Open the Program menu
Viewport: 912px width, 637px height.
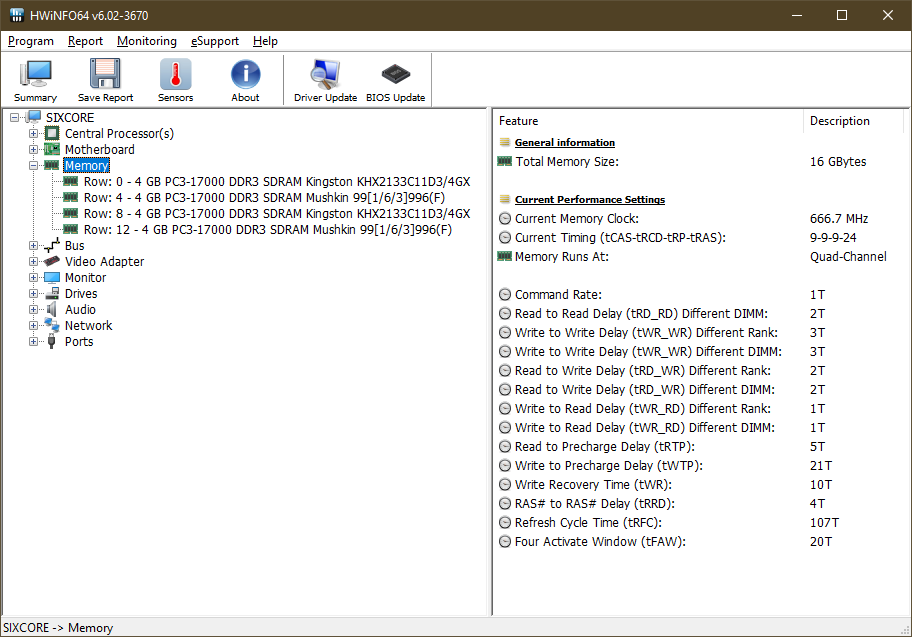31,41
